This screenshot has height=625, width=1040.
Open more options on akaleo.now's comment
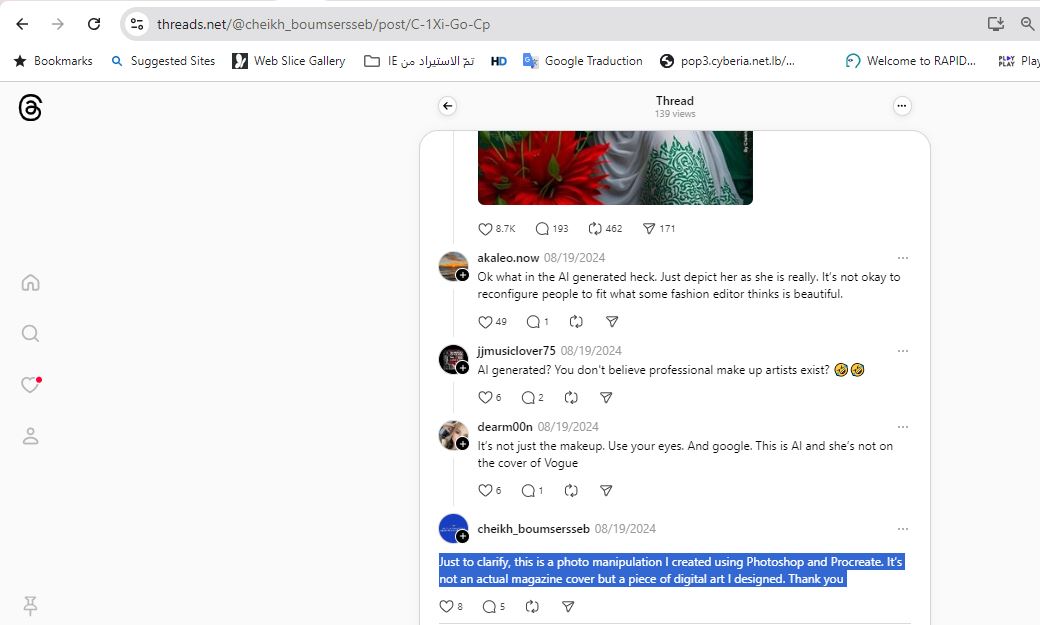(x=902, y=258)
